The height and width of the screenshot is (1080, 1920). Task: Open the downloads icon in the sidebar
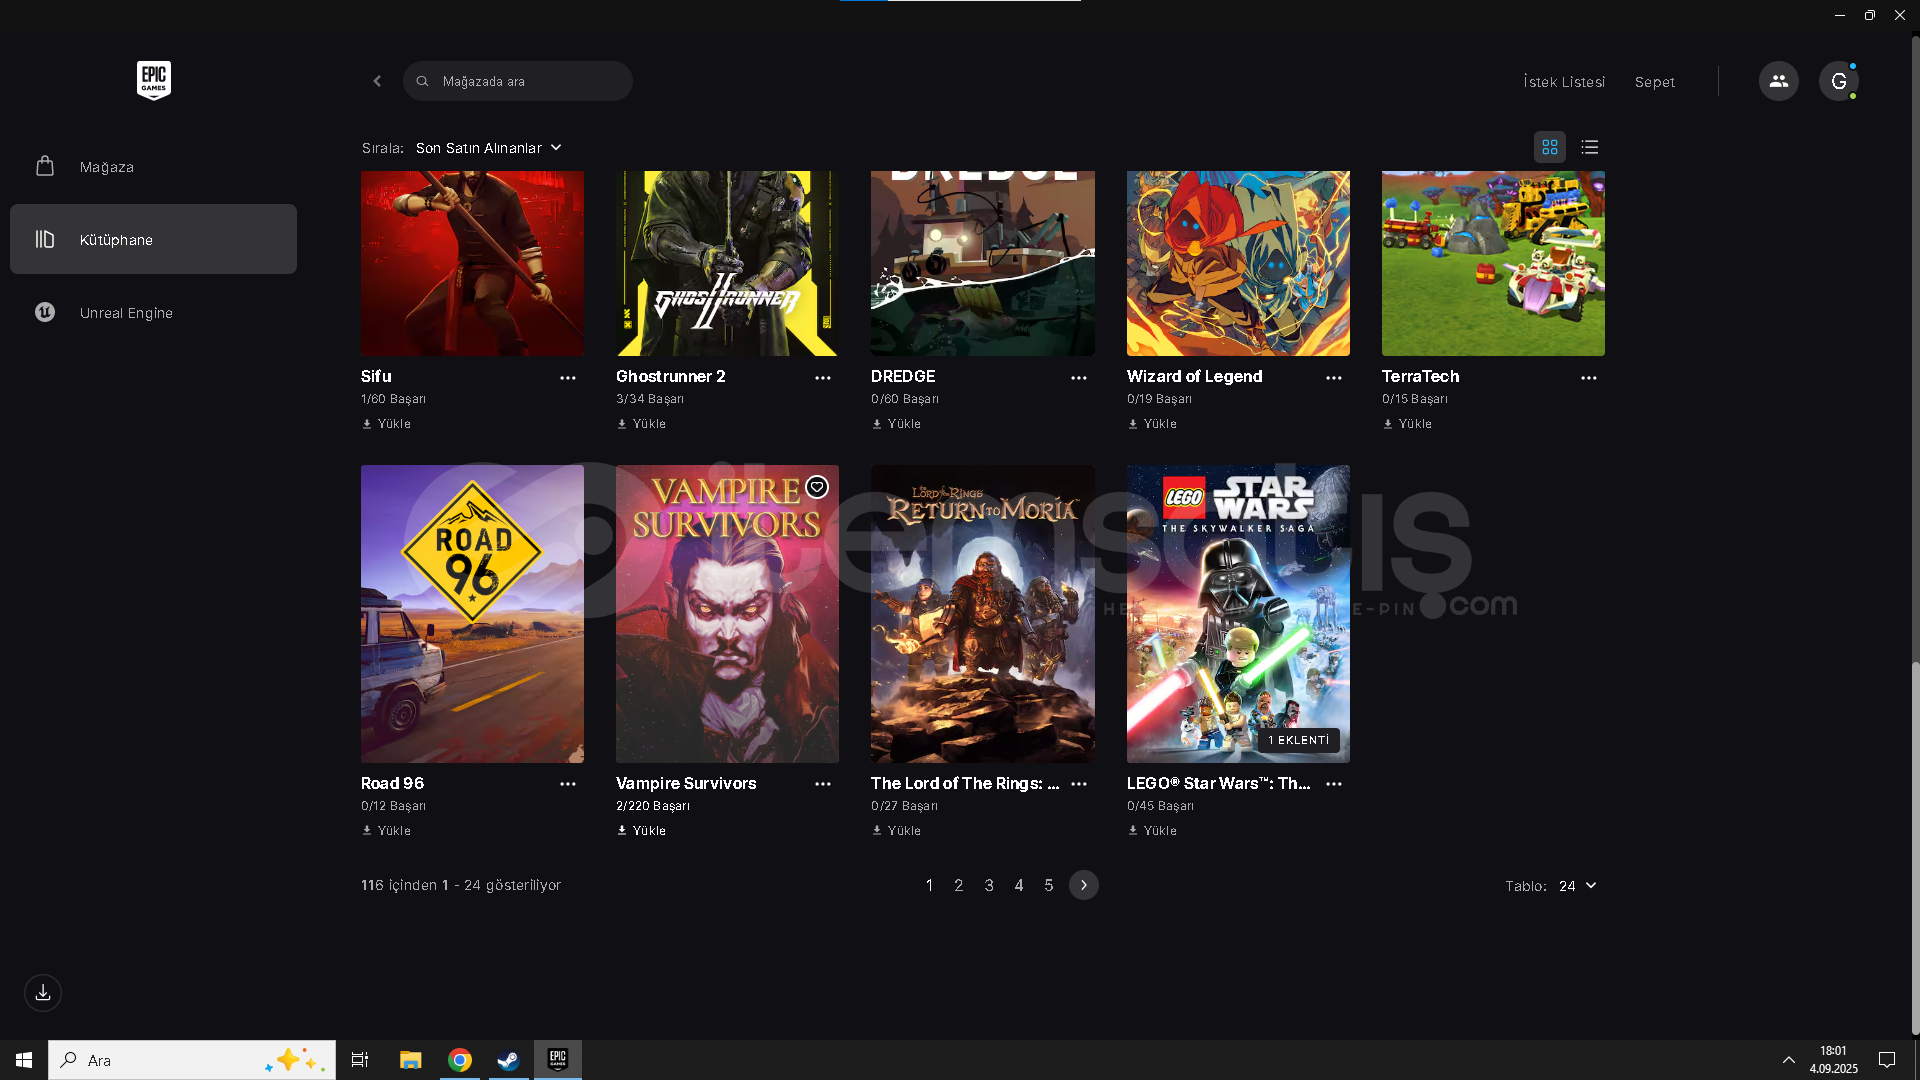(x=43, y=993)
